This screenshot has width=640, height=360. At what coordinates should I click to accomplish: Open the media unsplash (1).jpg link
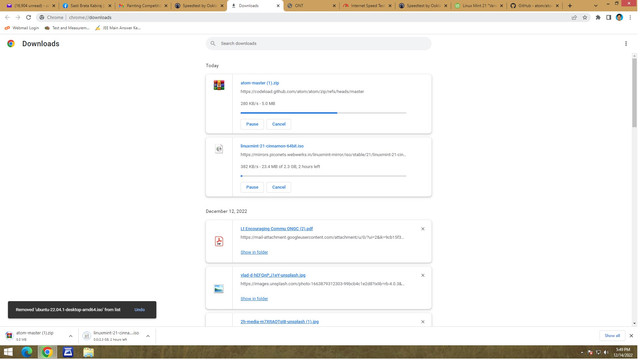(x=280, y=322)
